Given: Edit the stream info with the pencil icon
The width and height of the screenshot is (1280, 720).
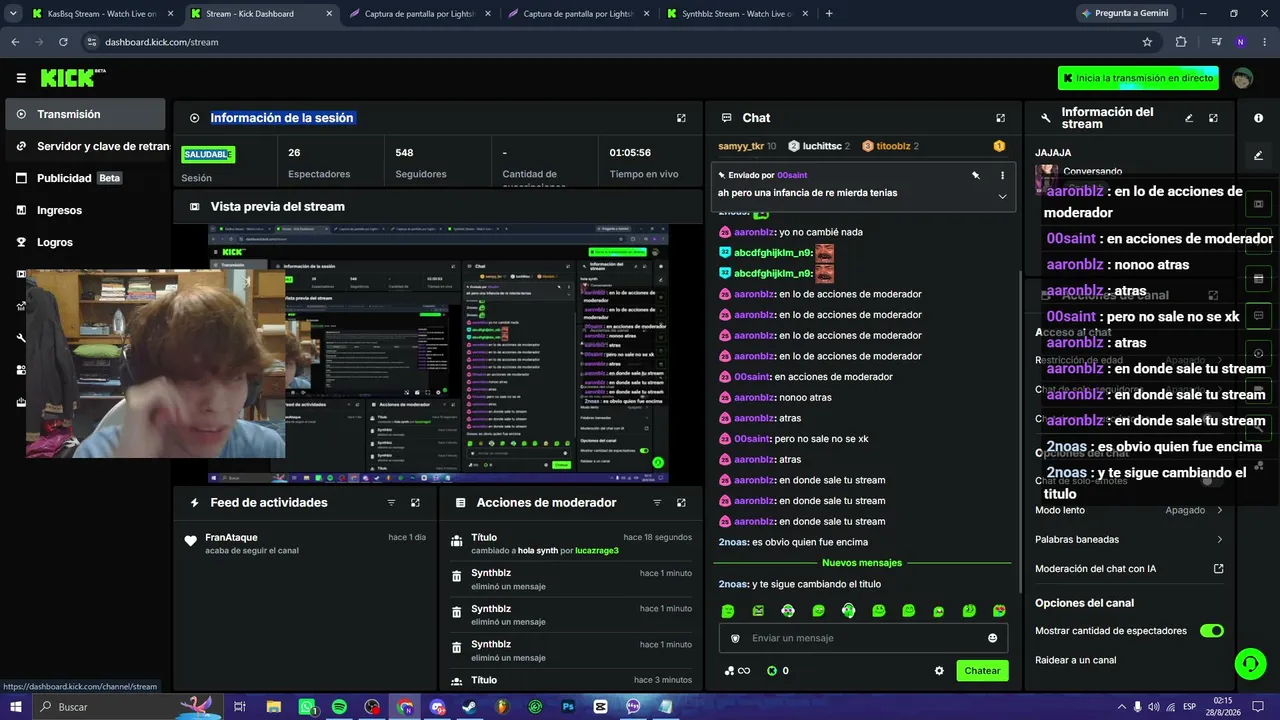Looking at the screenshot, I should [x=1189, y=118].
